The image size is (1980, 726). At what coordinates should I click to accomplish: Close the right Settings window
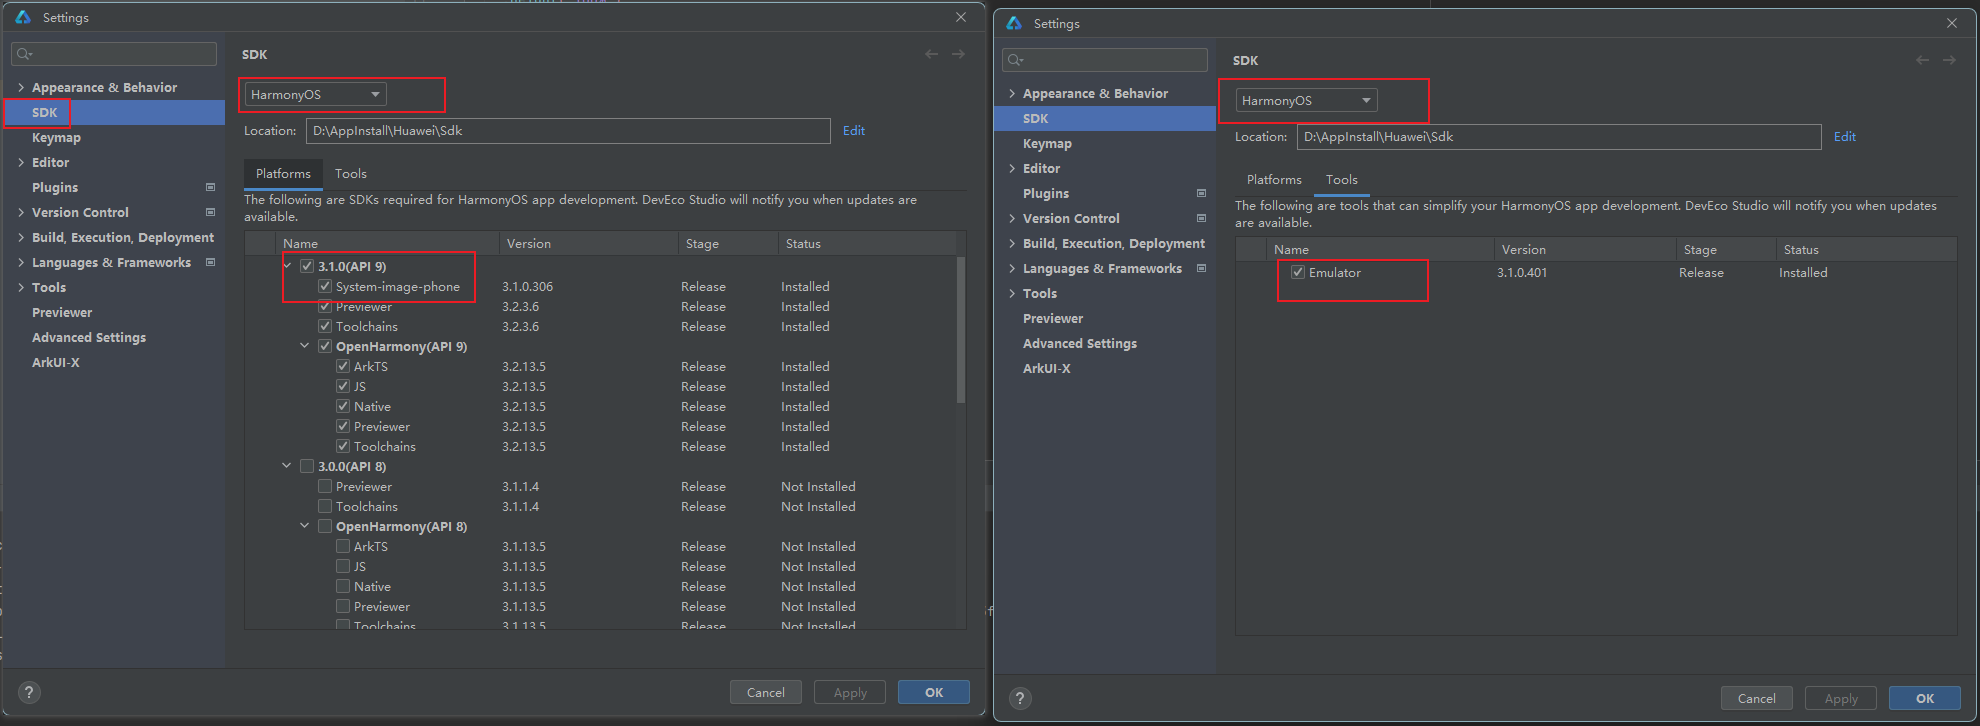point(1952,23)
